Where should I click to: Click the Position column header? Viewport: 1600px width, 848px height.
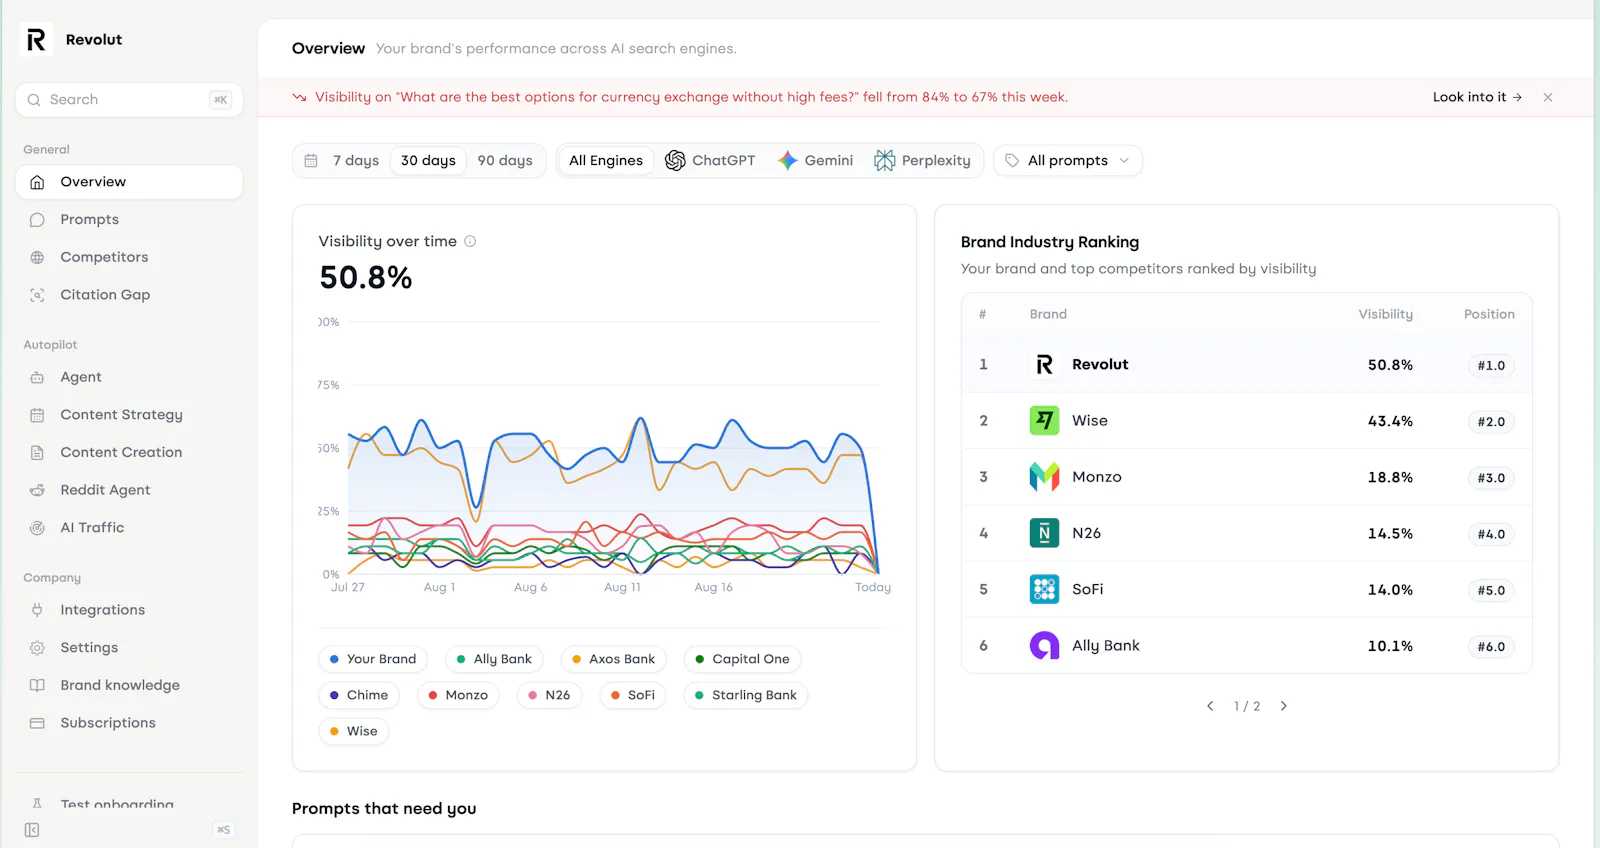(1489, 314)
